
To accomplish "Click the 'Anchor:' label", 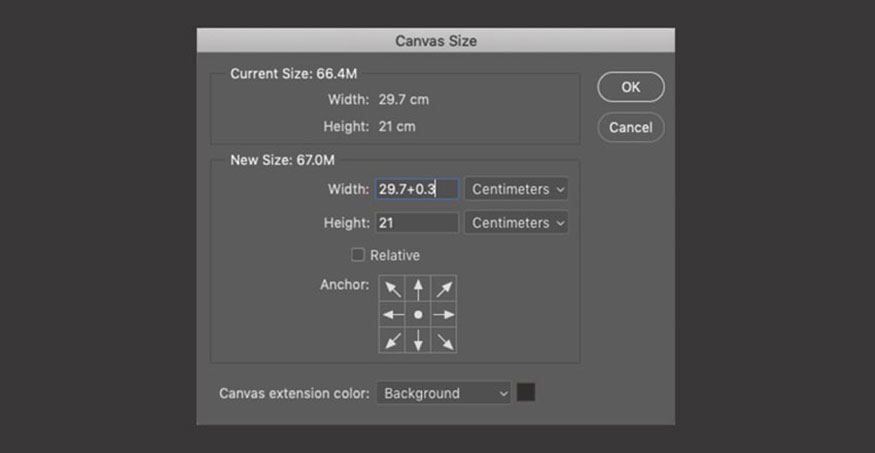I will (344, 285).
